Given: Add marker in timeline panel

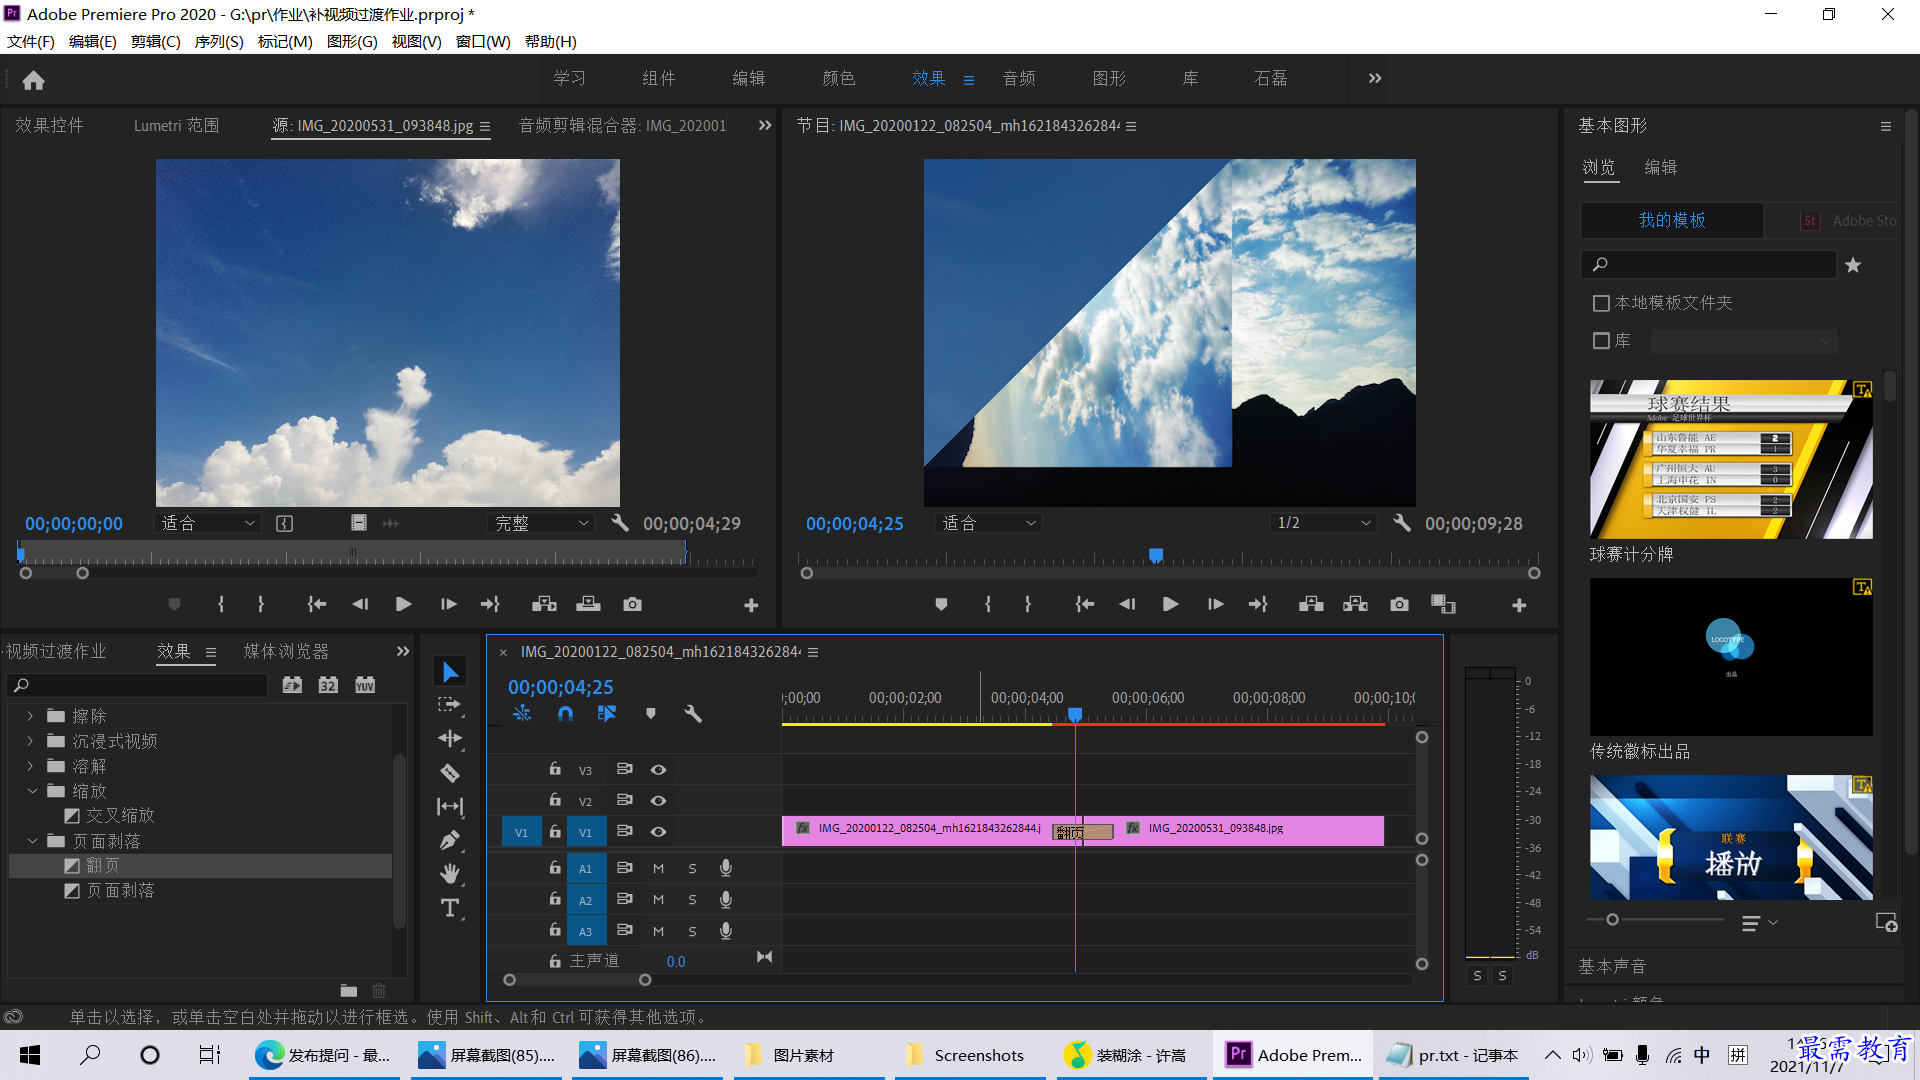Looking at the screenshot, I should pyautogui.click(x=651, y=713).
